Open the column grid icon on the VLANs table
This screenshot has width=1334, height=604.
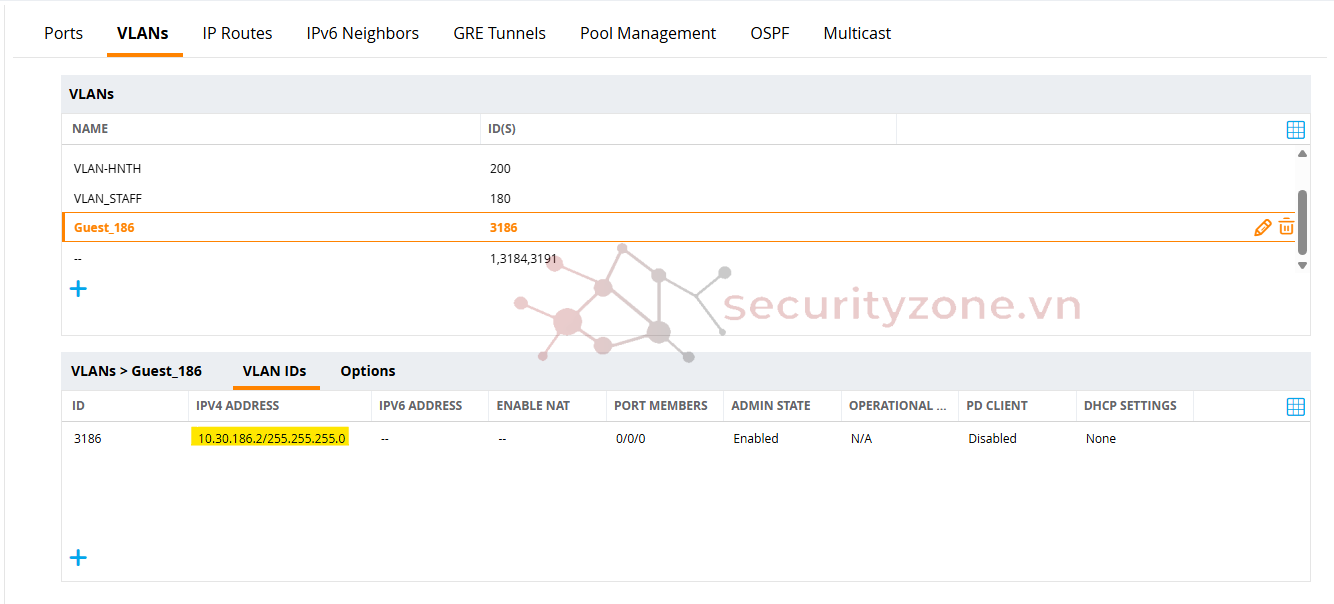point(1296,129)
